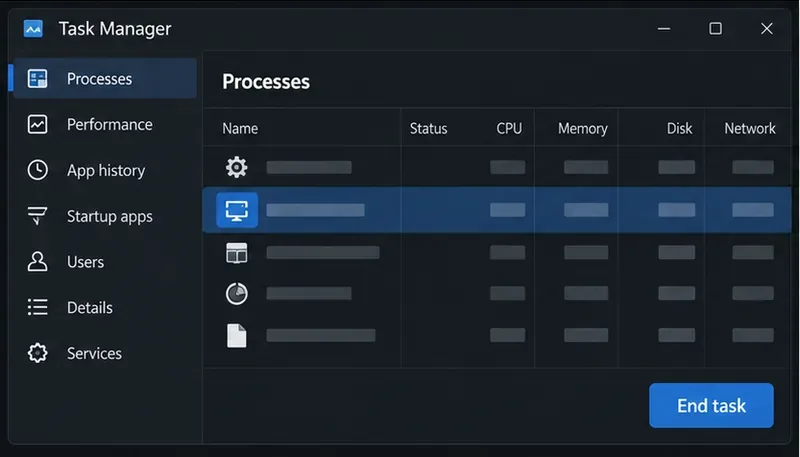Open the Performance tab
Viewport: 800px width, 457px height.
point(110,124)
